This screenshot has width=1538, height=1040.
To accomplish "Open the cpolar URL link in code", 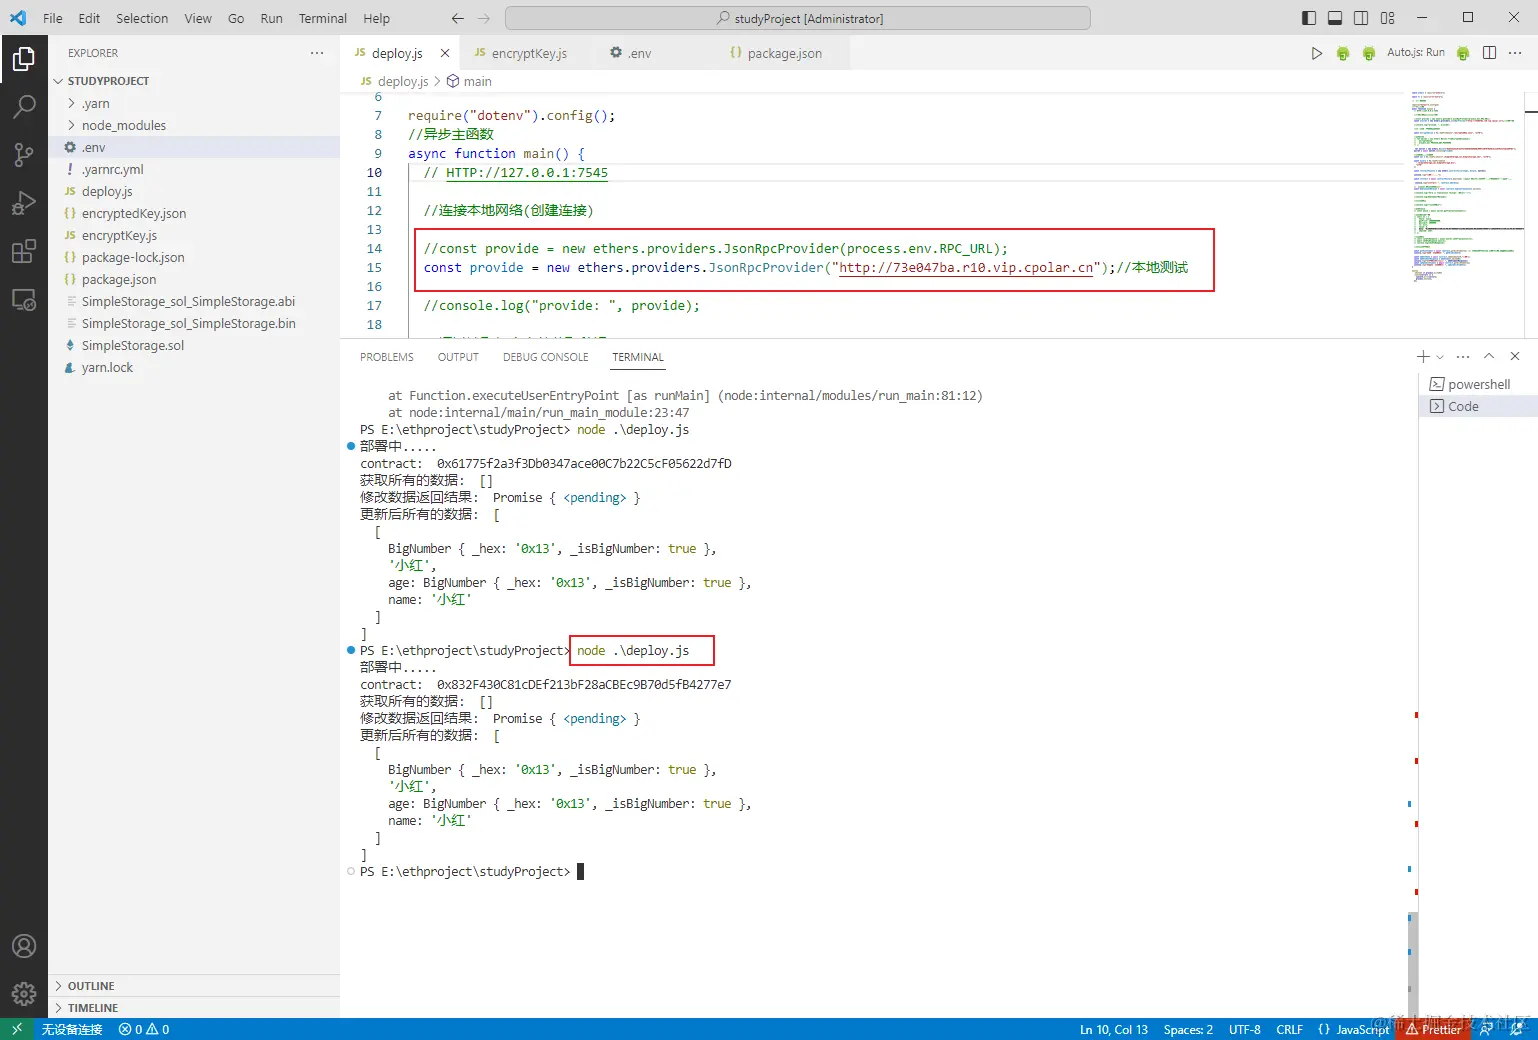I will 966,268.
